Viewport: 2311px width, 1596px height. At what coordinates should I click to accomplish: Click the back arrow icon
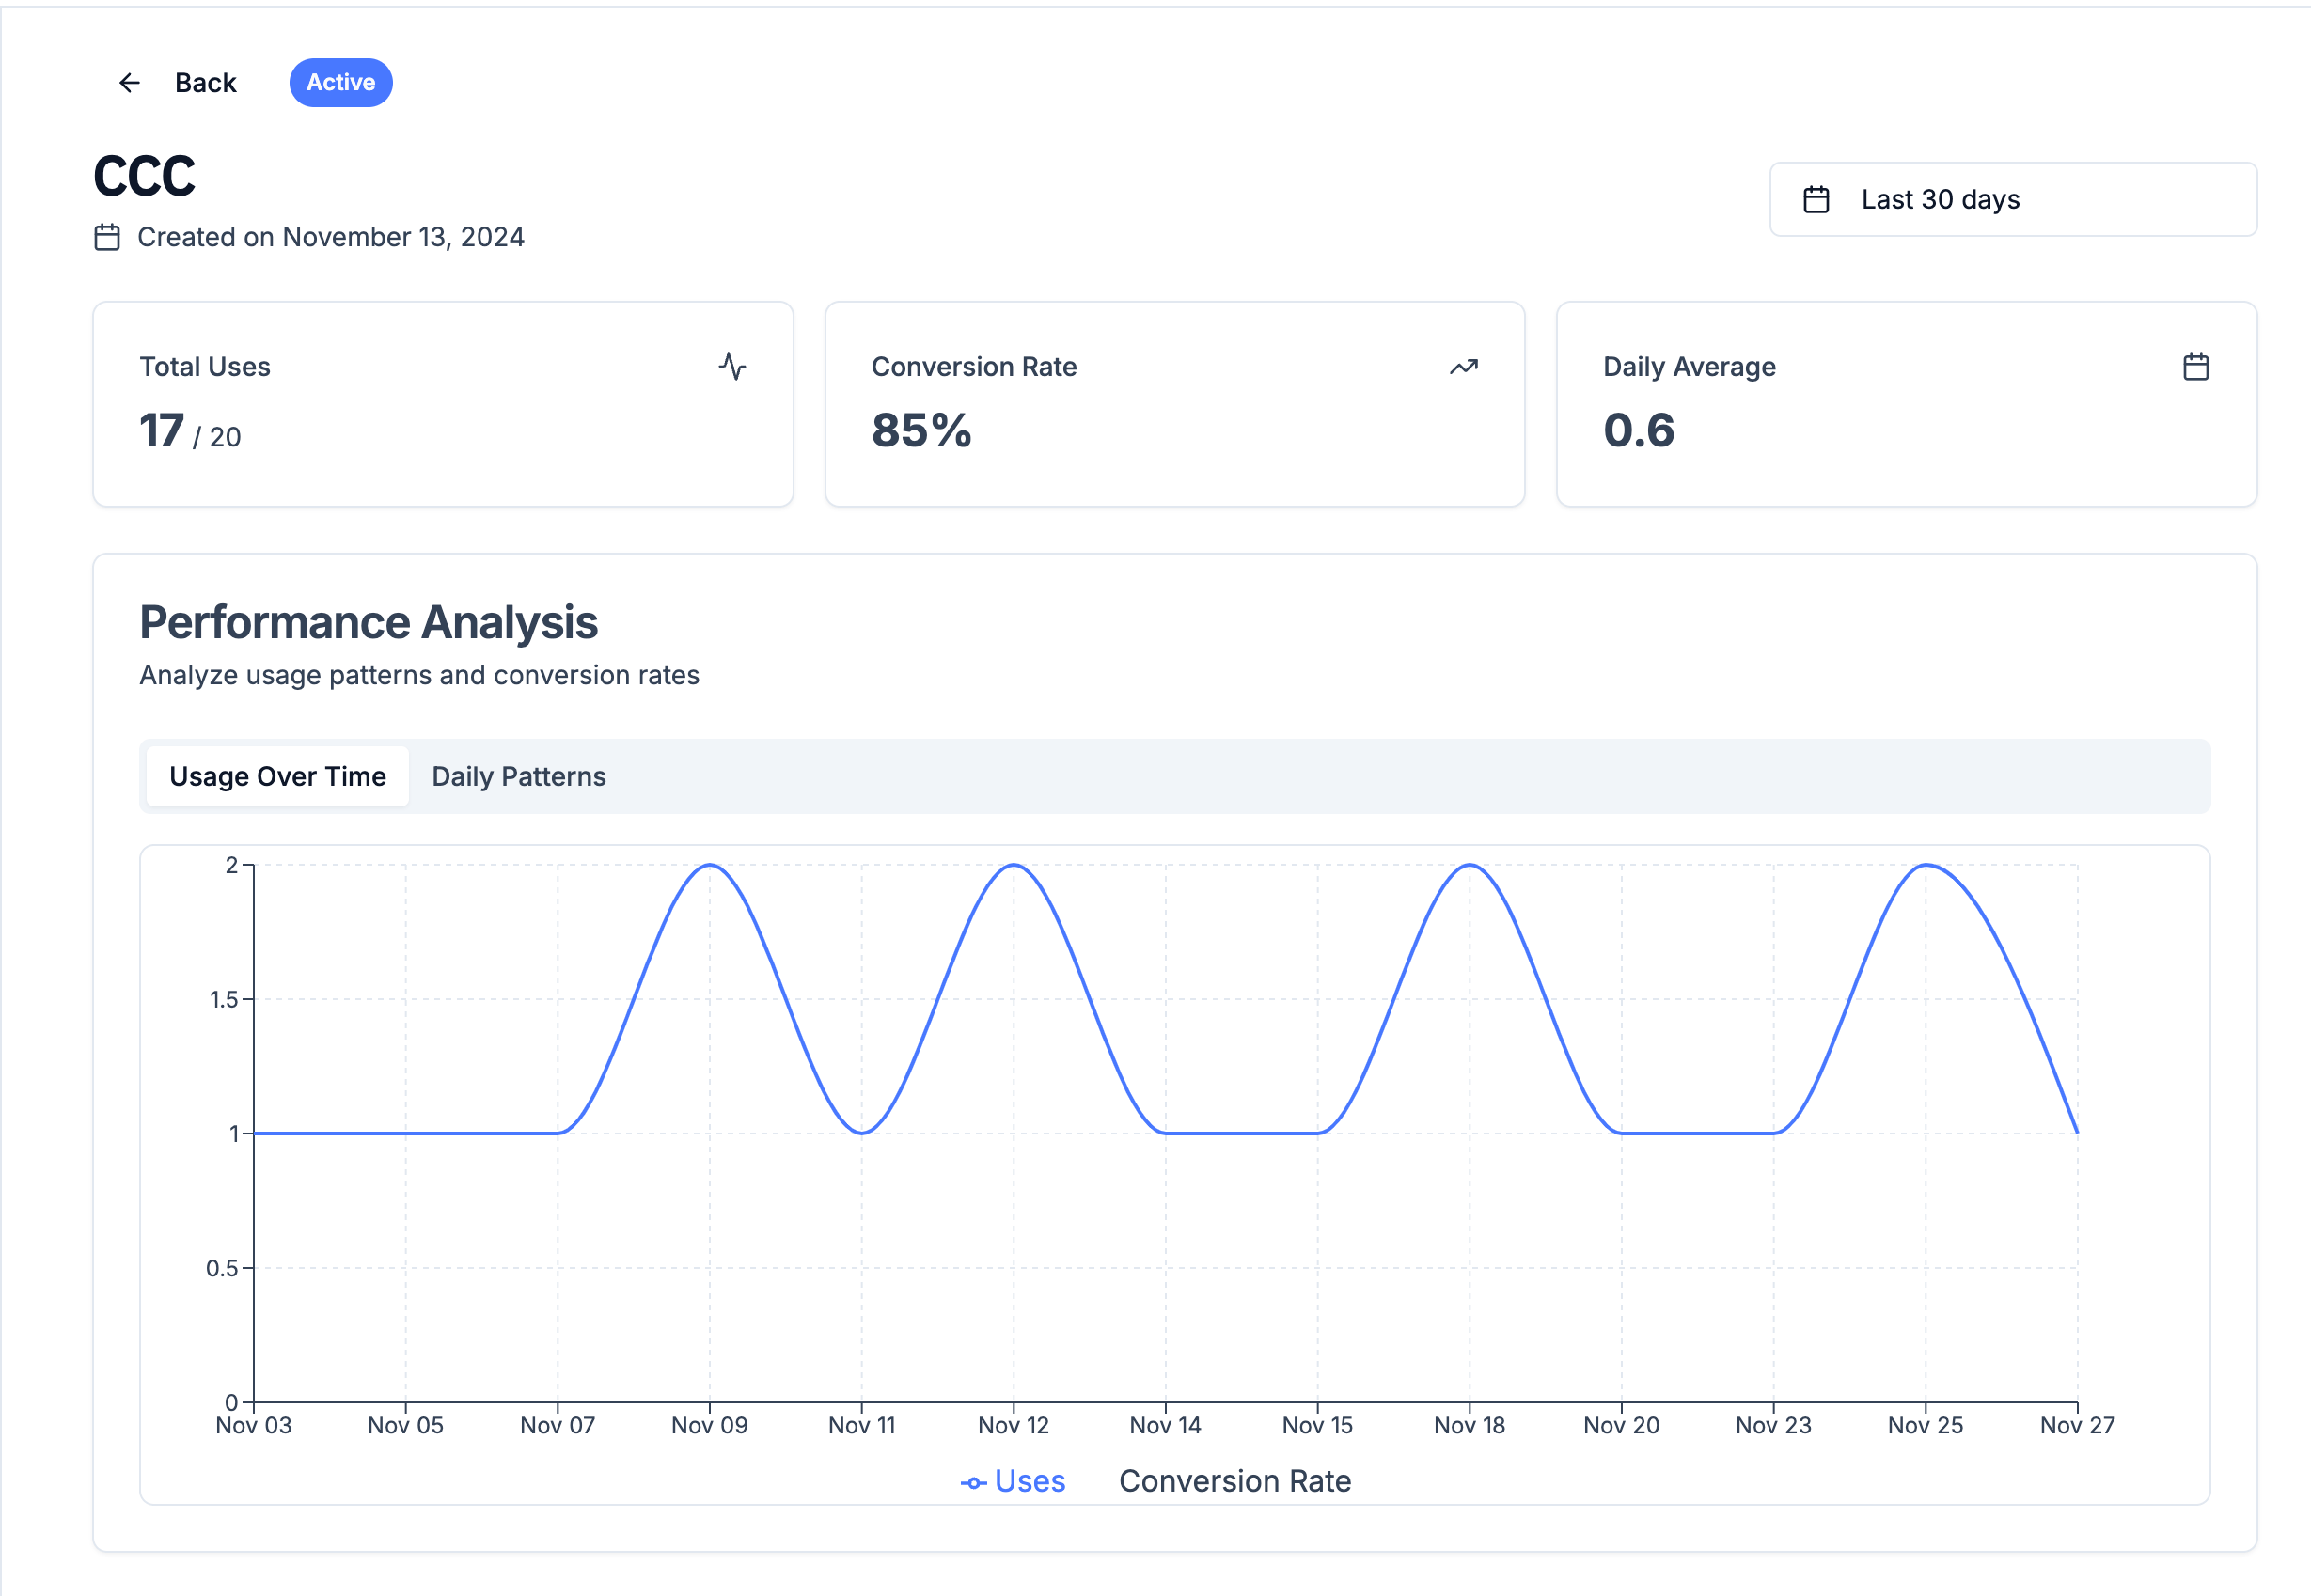(129, 82)
